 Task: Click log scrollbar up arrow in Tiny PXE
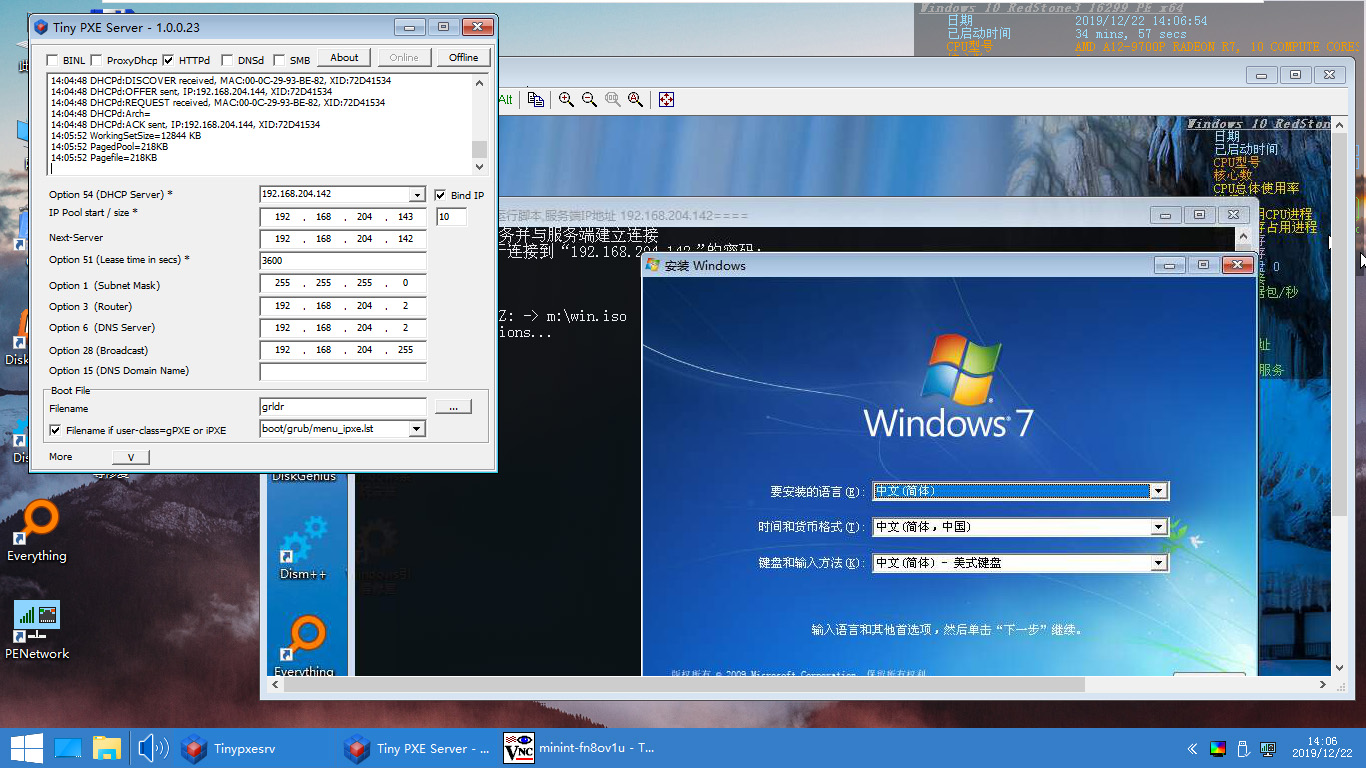[x=479, y=84]
